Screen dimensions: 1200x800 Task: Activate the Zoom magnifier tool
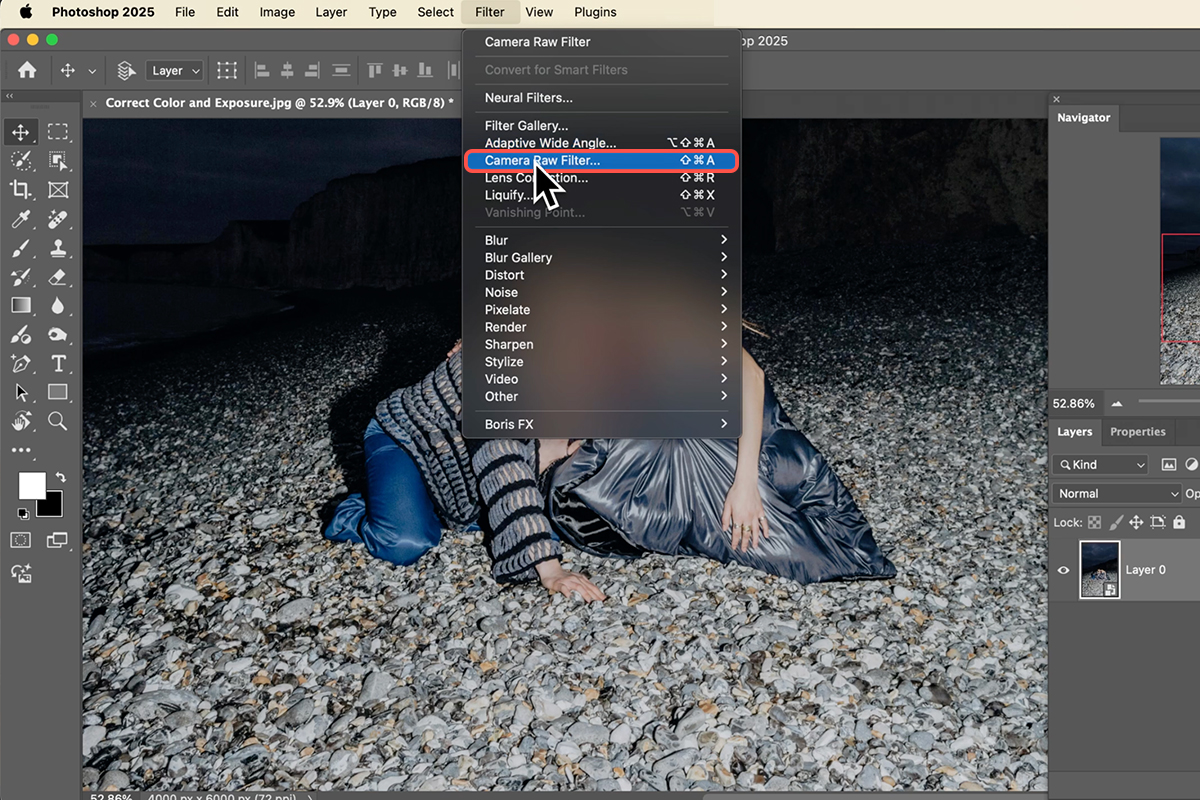click(x=58, y=422)
